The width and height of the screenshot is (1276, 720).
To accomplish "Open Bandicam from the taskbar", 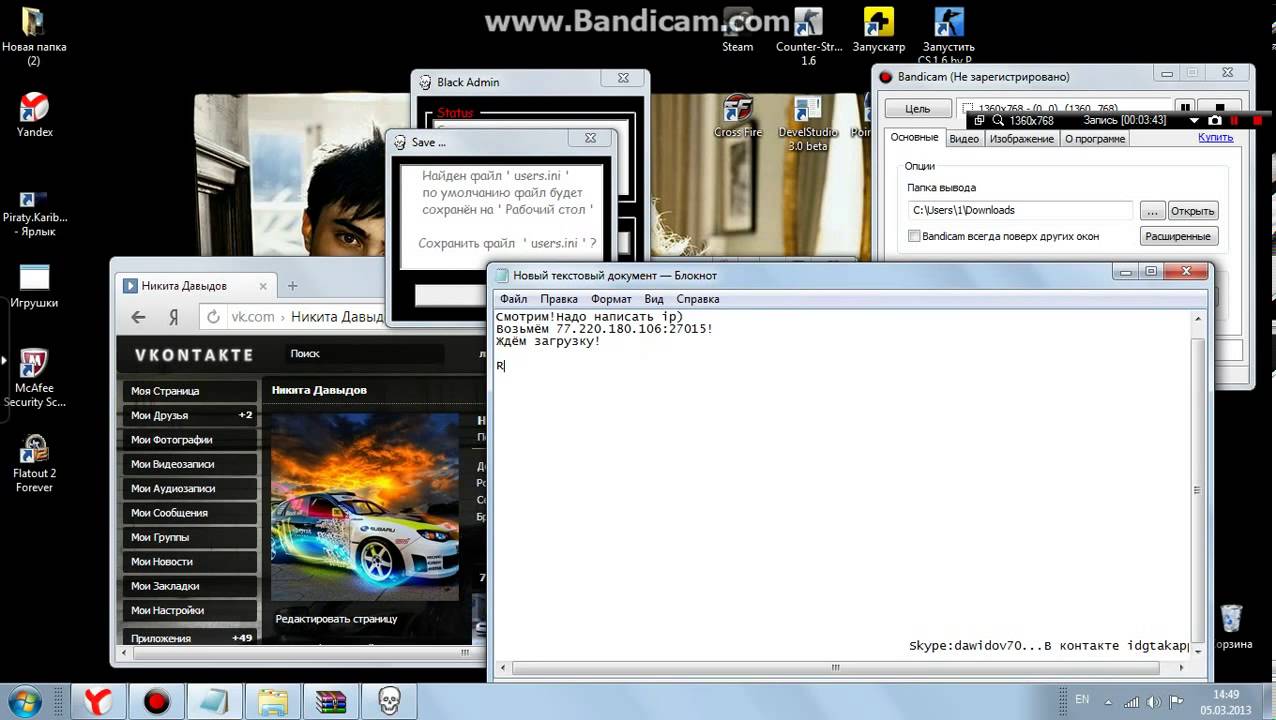I will coord(156,701).
